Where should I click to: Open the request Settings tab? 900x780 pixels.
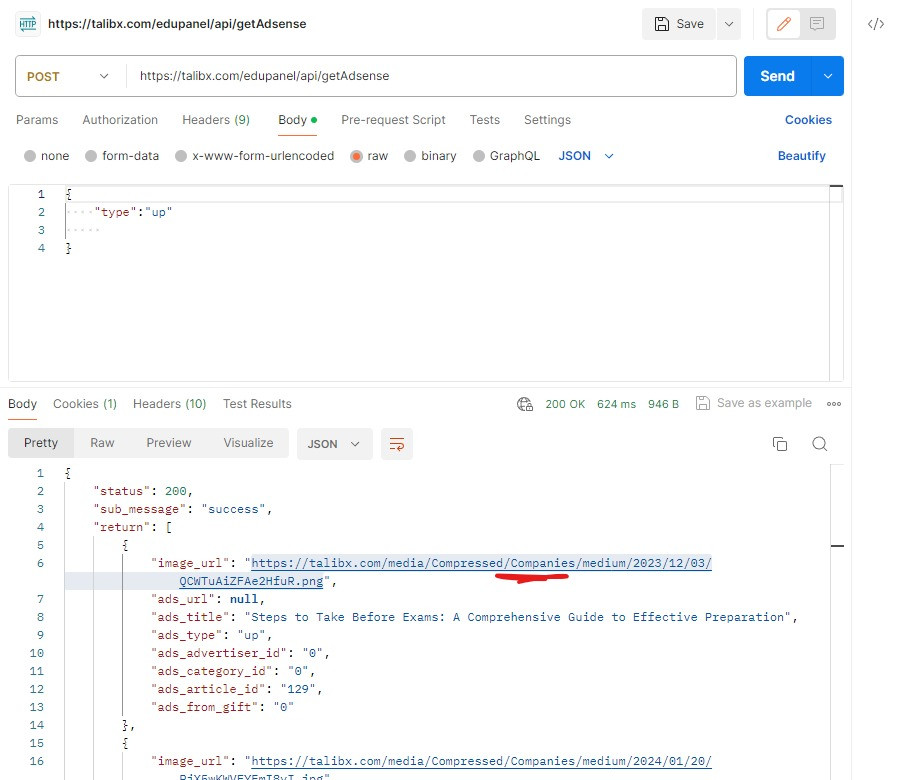click(x=547, y=120)
